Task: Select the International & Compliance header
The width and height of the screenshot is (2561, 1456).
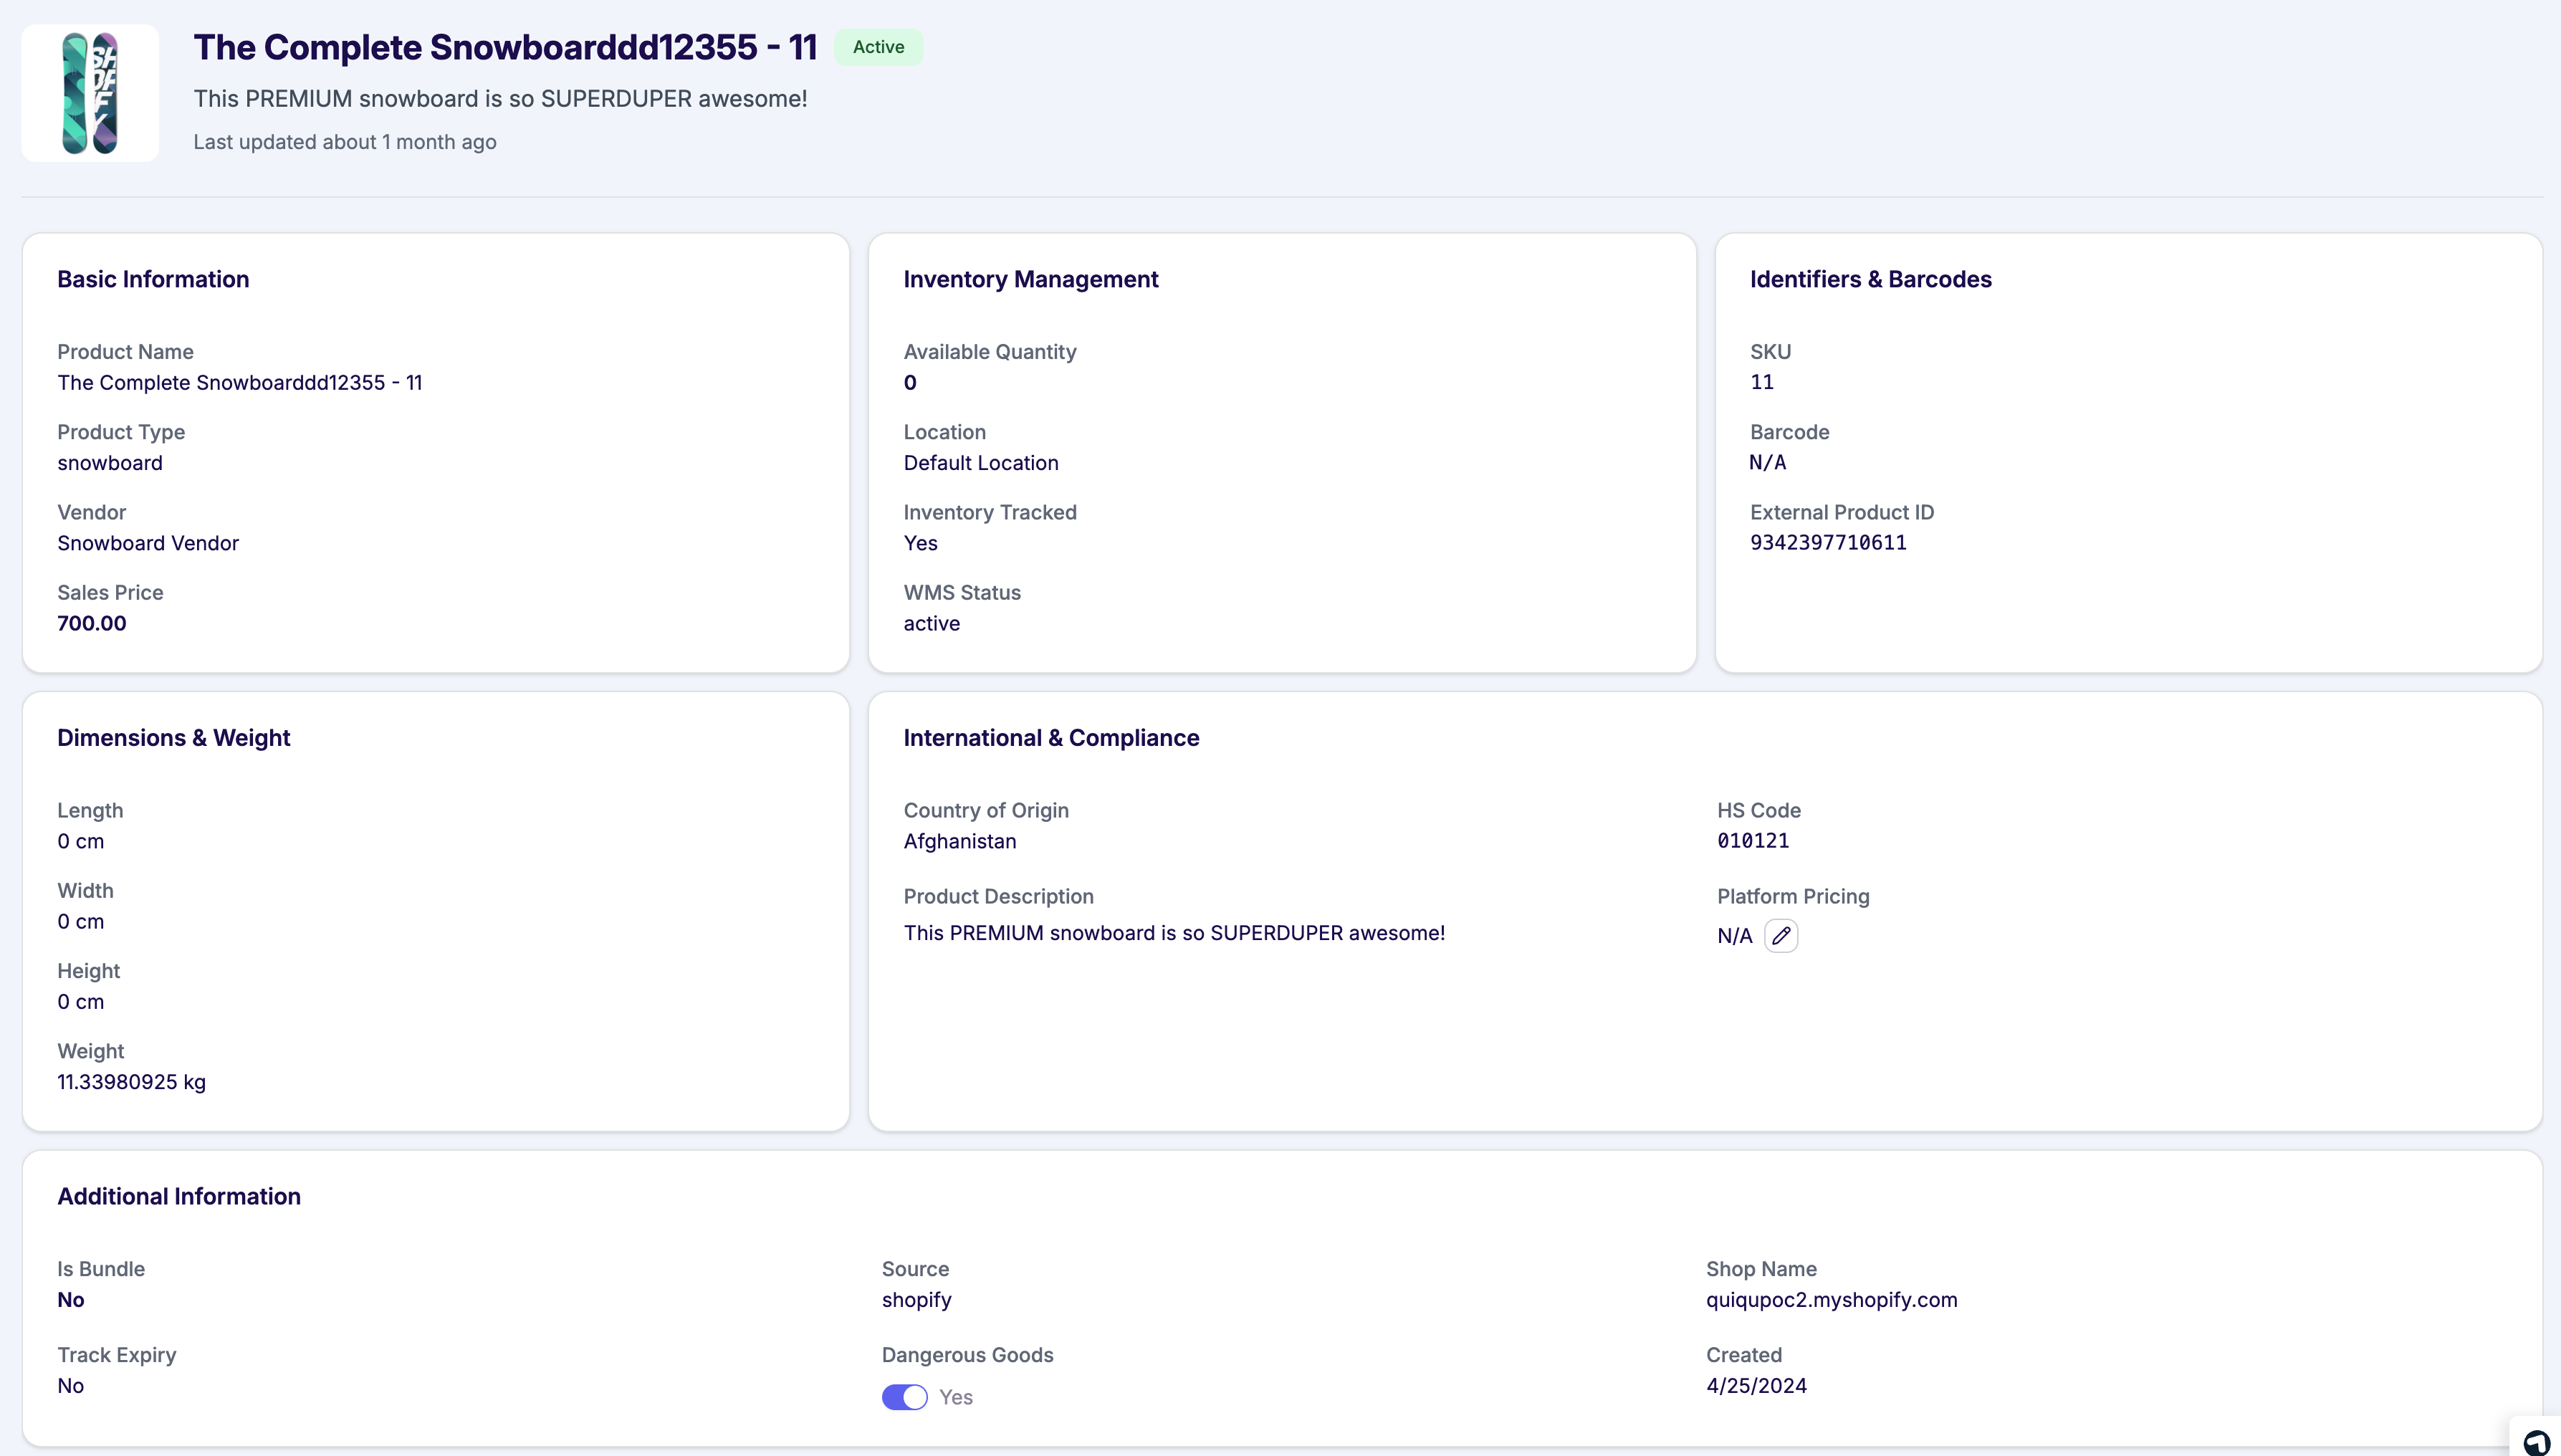Action: coord(1051,737)
